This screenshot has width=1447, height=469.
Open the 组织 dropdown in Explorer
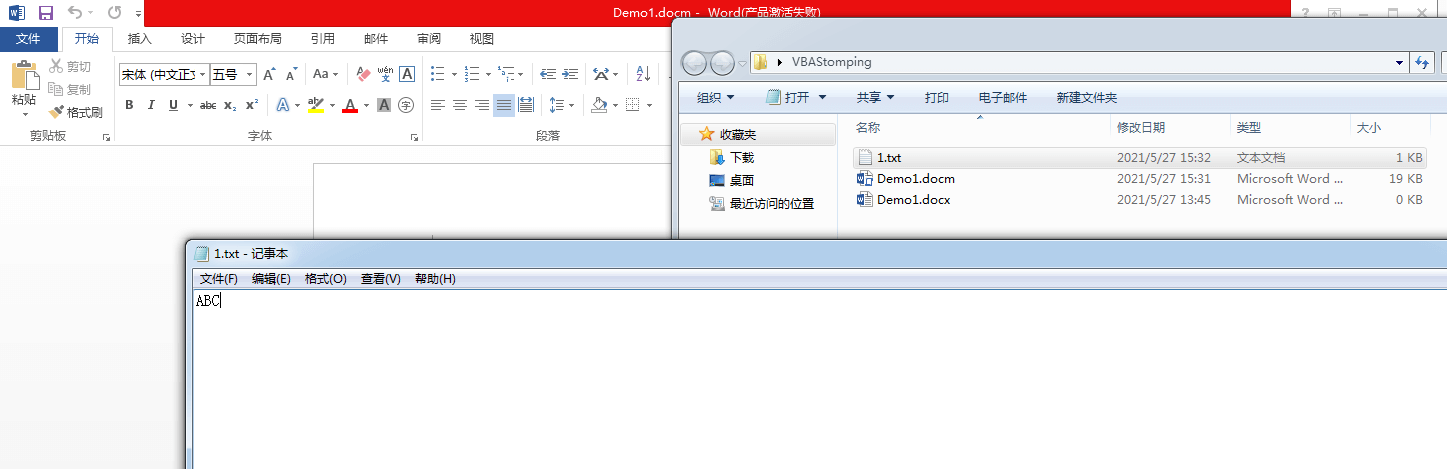point(716,97)
